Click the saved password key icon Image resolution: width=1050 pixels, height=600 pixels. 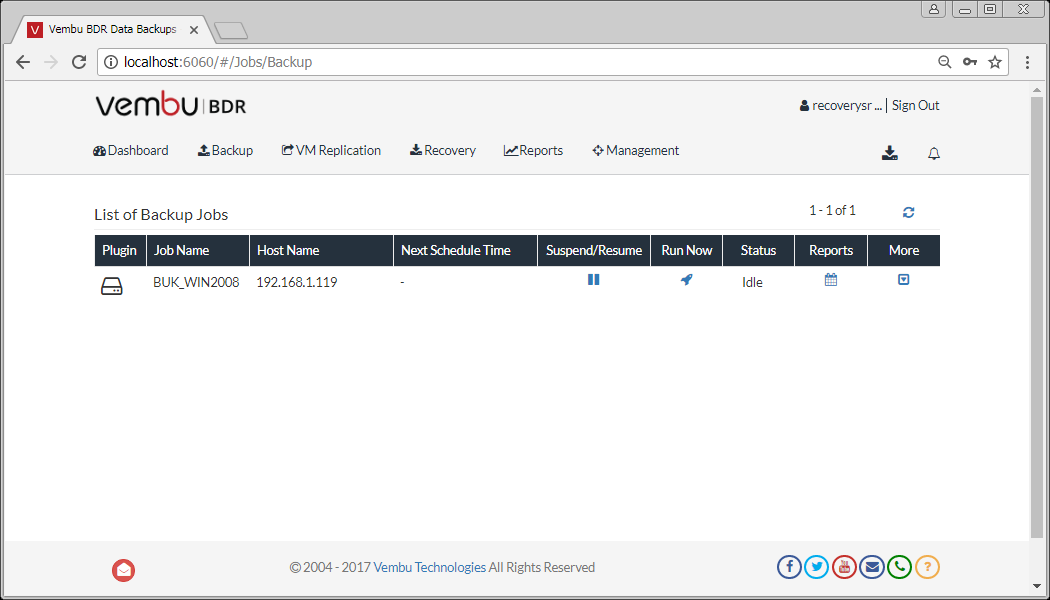click(x=970, y=62)
